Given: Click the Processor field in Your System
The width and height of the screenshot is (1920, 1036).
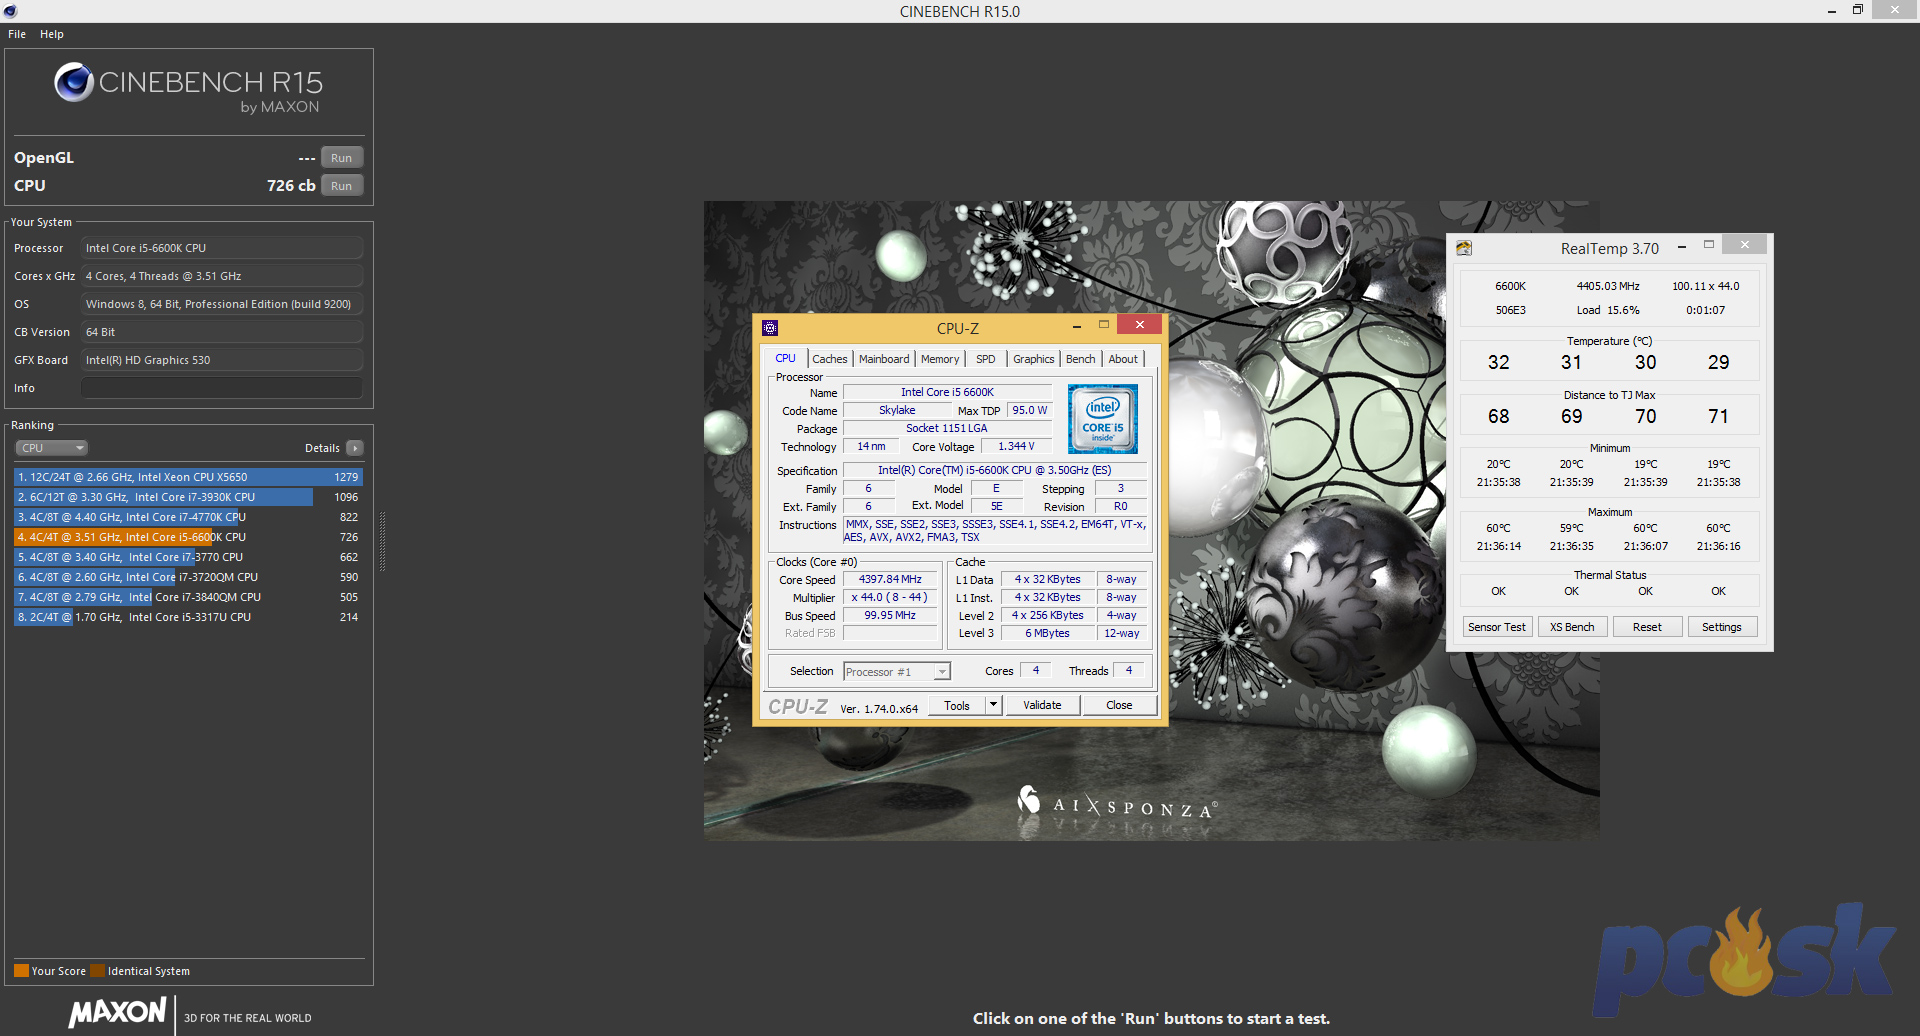Looking at the screenshot, I should pyautogui.click(x=222, y=248).
